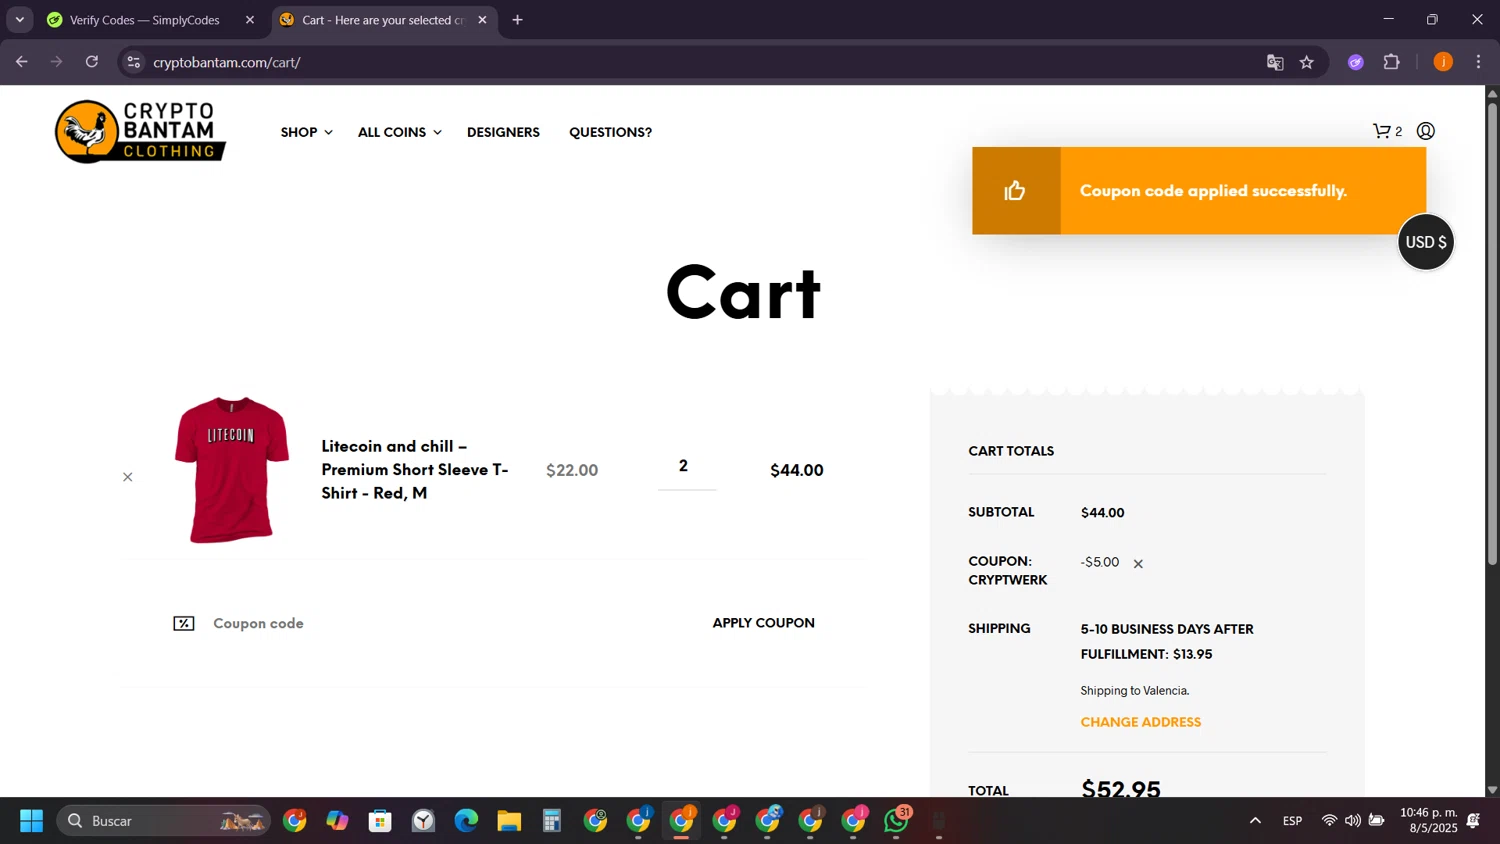Expand the SHOP menu
1500x844 pixels.
click(306, 132)
